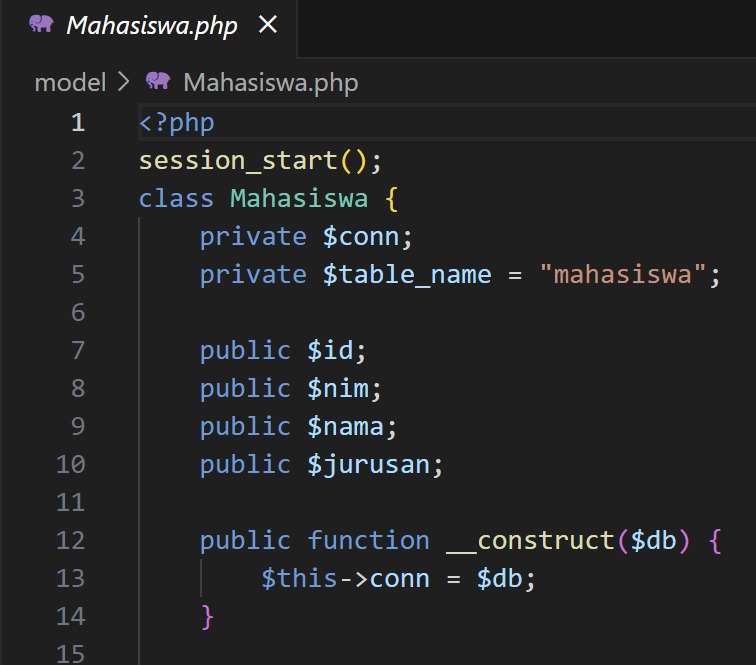Click the $jurusan property name
The image size is (756, 665).
[375, 465]
